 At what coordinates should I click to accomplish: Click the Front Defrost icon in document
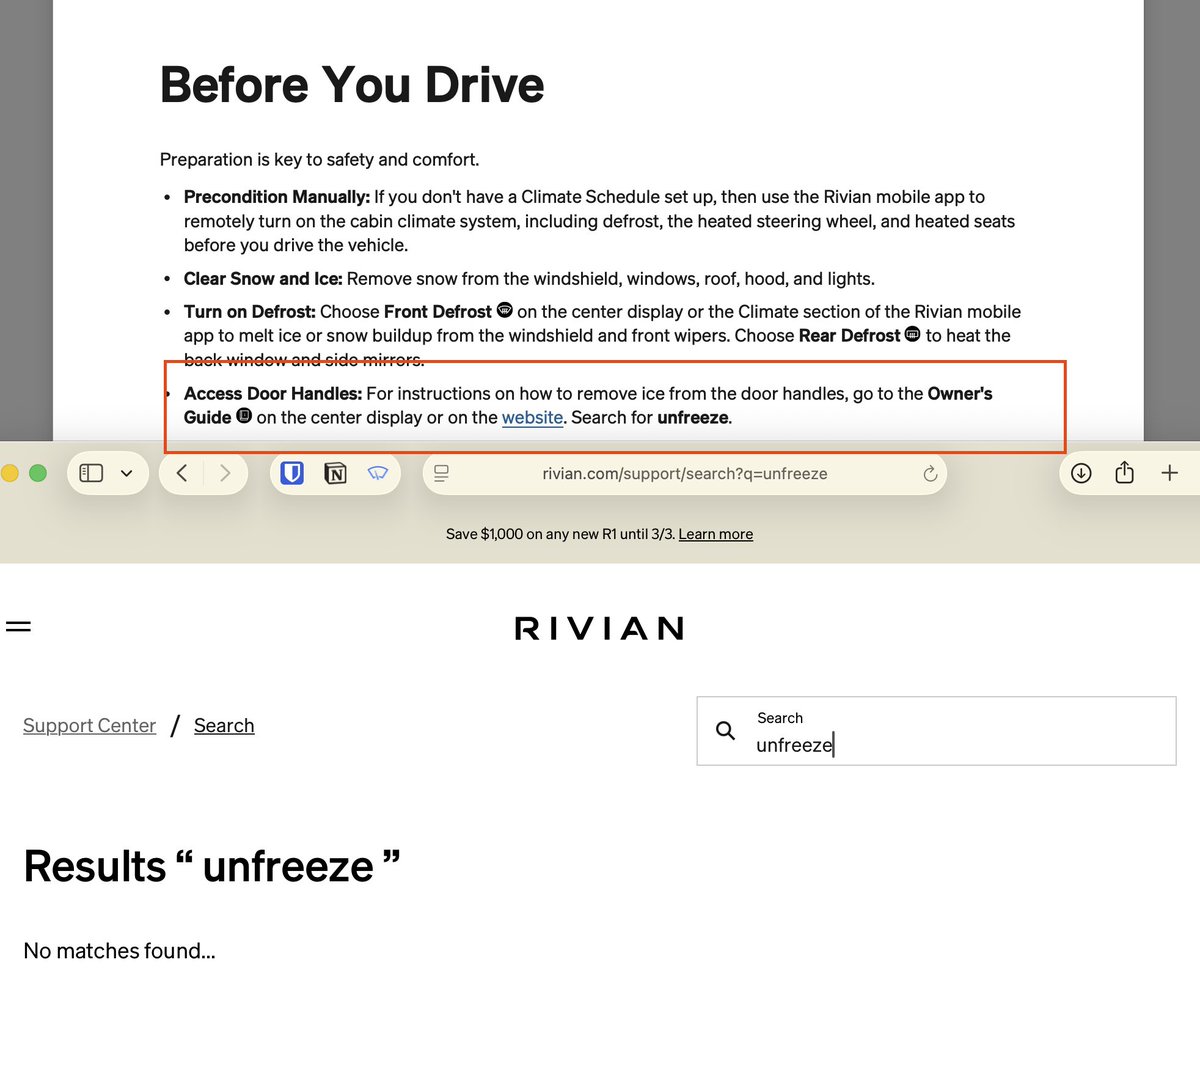(505, 310)
